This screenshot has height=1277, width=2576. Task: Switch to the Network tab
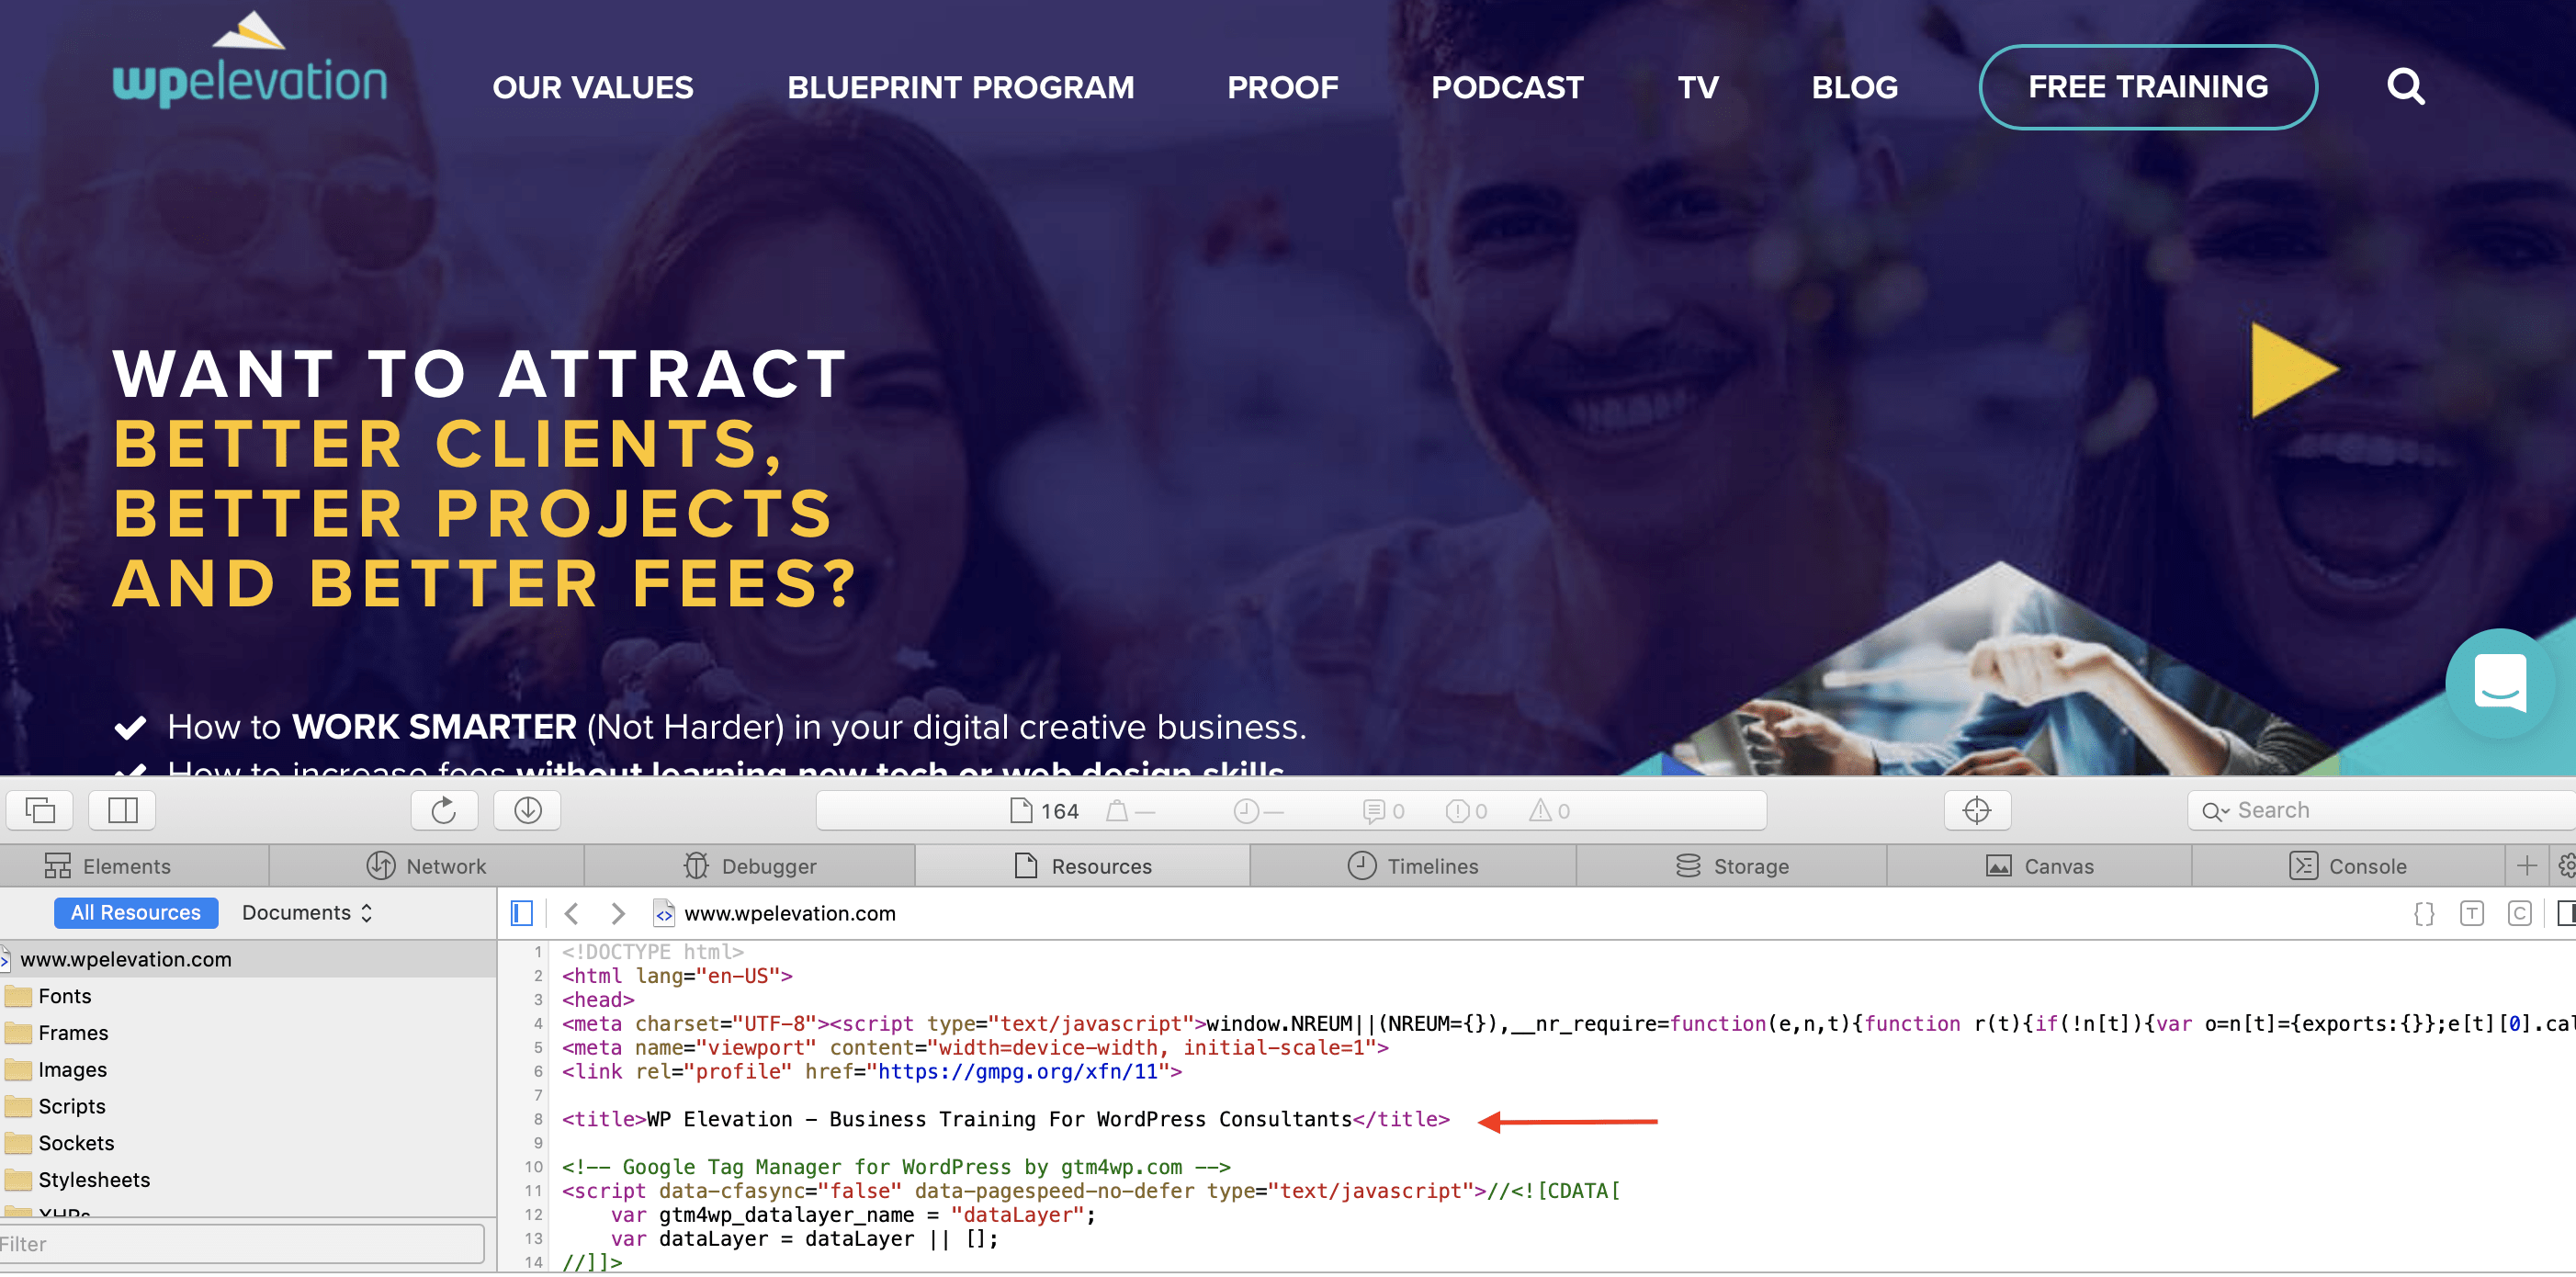pos(427,866)
